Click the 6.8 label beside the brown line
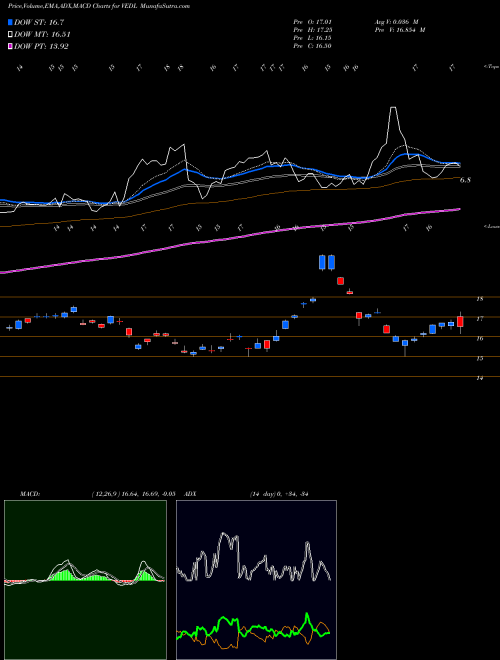Image resolution: width=500 pixels, height=660 pixels. [x=465, y=180]
